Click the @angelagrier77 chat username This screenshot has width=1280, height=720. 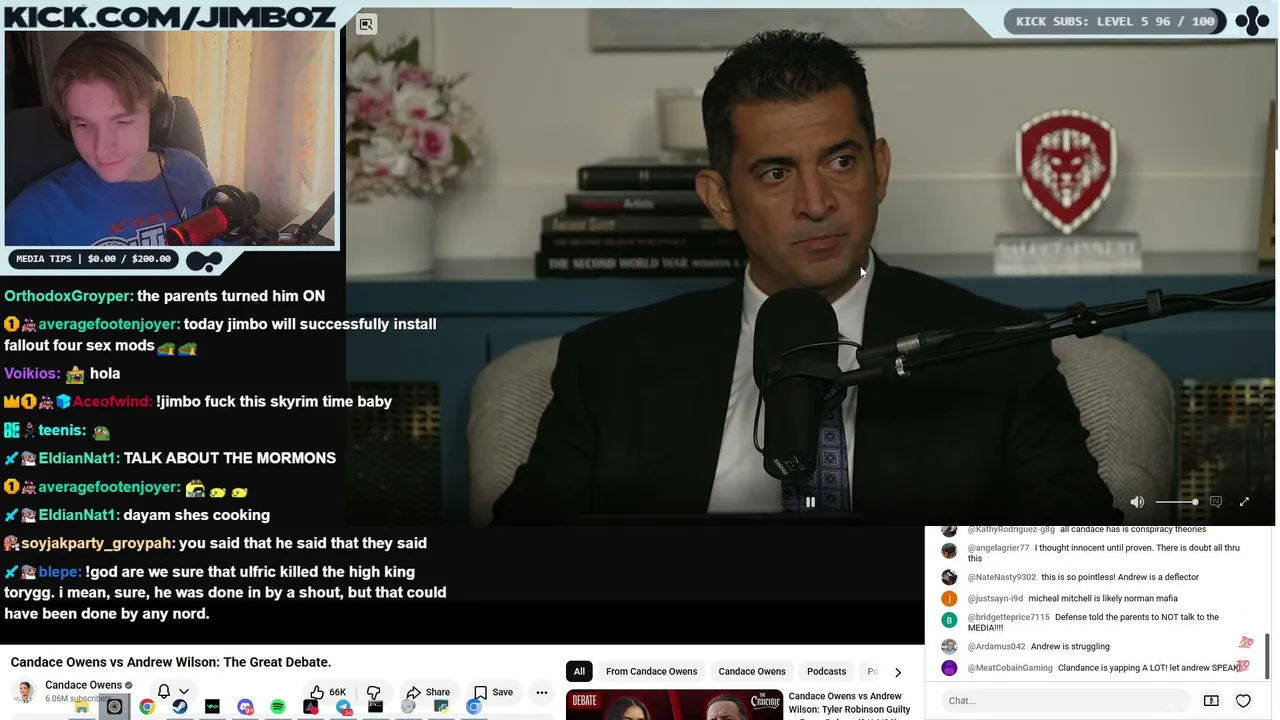click(998, 548)
